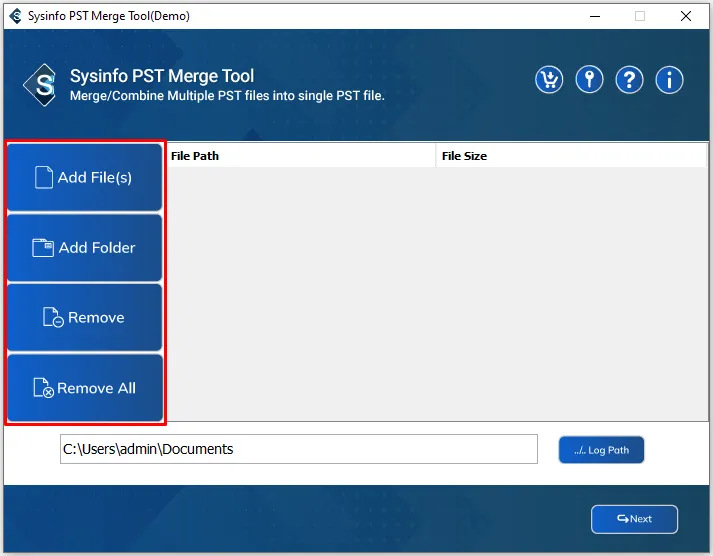Click Remove to delete selected file
713x556 pixels.
[x=85, y=318]
